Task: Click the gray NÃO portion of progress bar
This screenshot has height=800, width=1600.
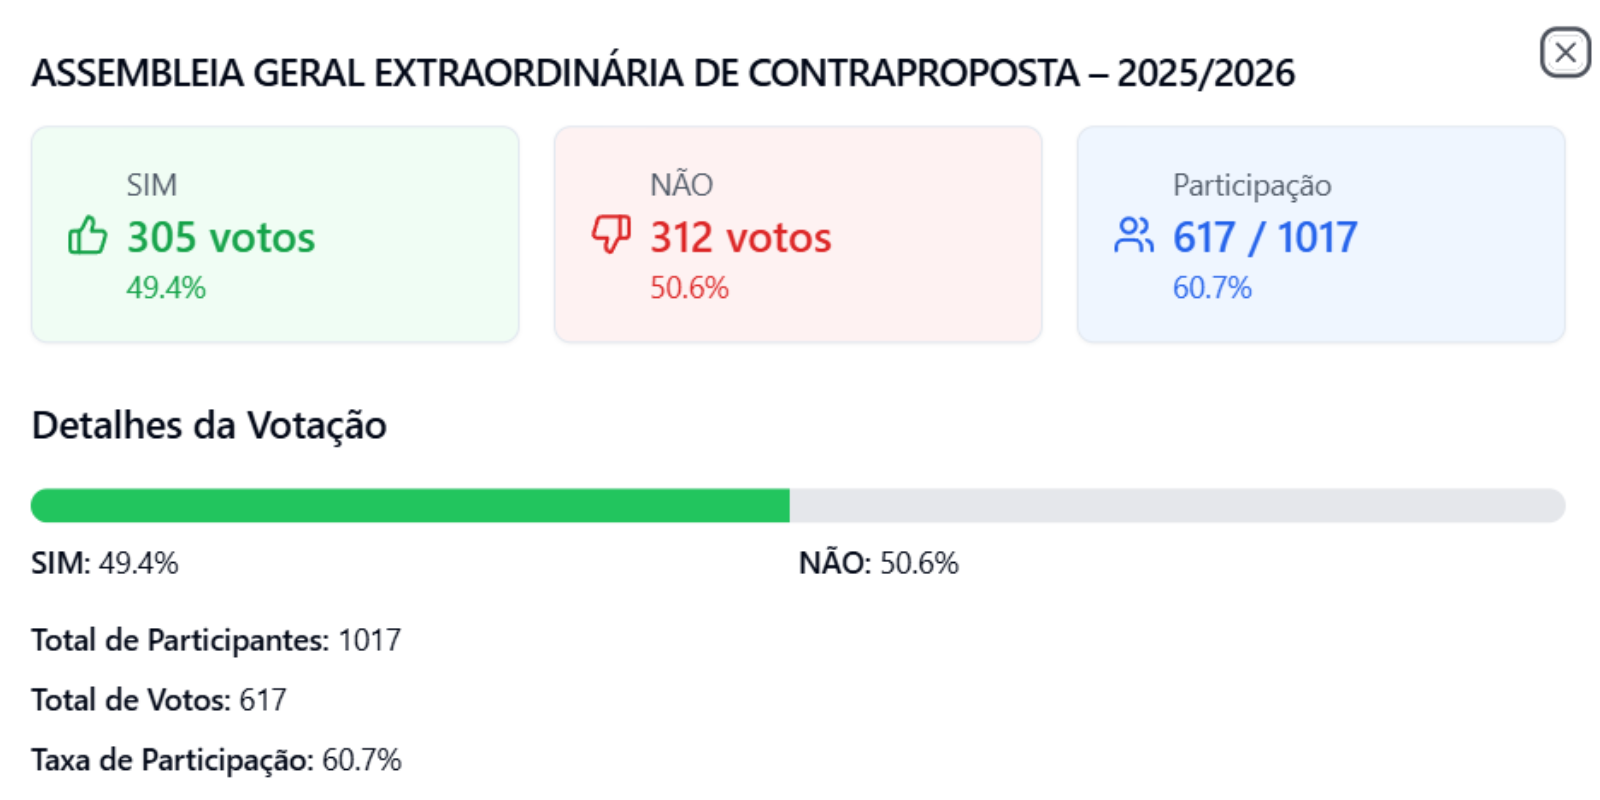Action: click(x=1177, y=505)
